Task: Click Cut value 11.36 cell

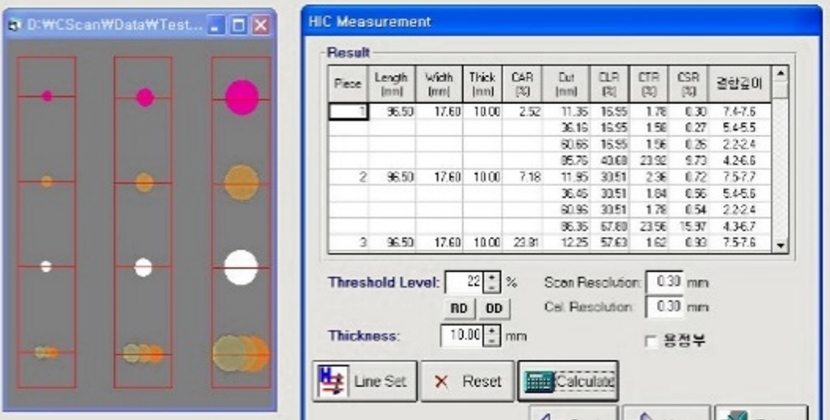Action: (566, 112)
